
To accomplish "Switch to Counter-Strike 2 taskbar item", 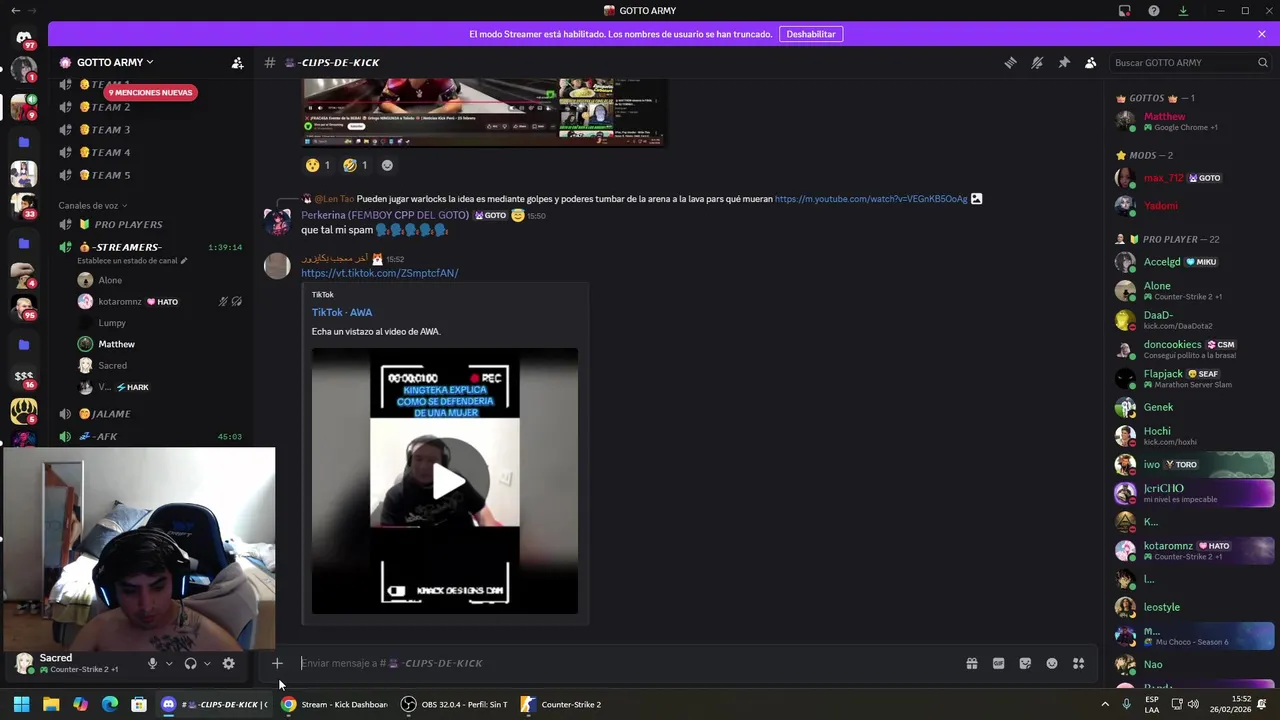I will coord(562,704).
